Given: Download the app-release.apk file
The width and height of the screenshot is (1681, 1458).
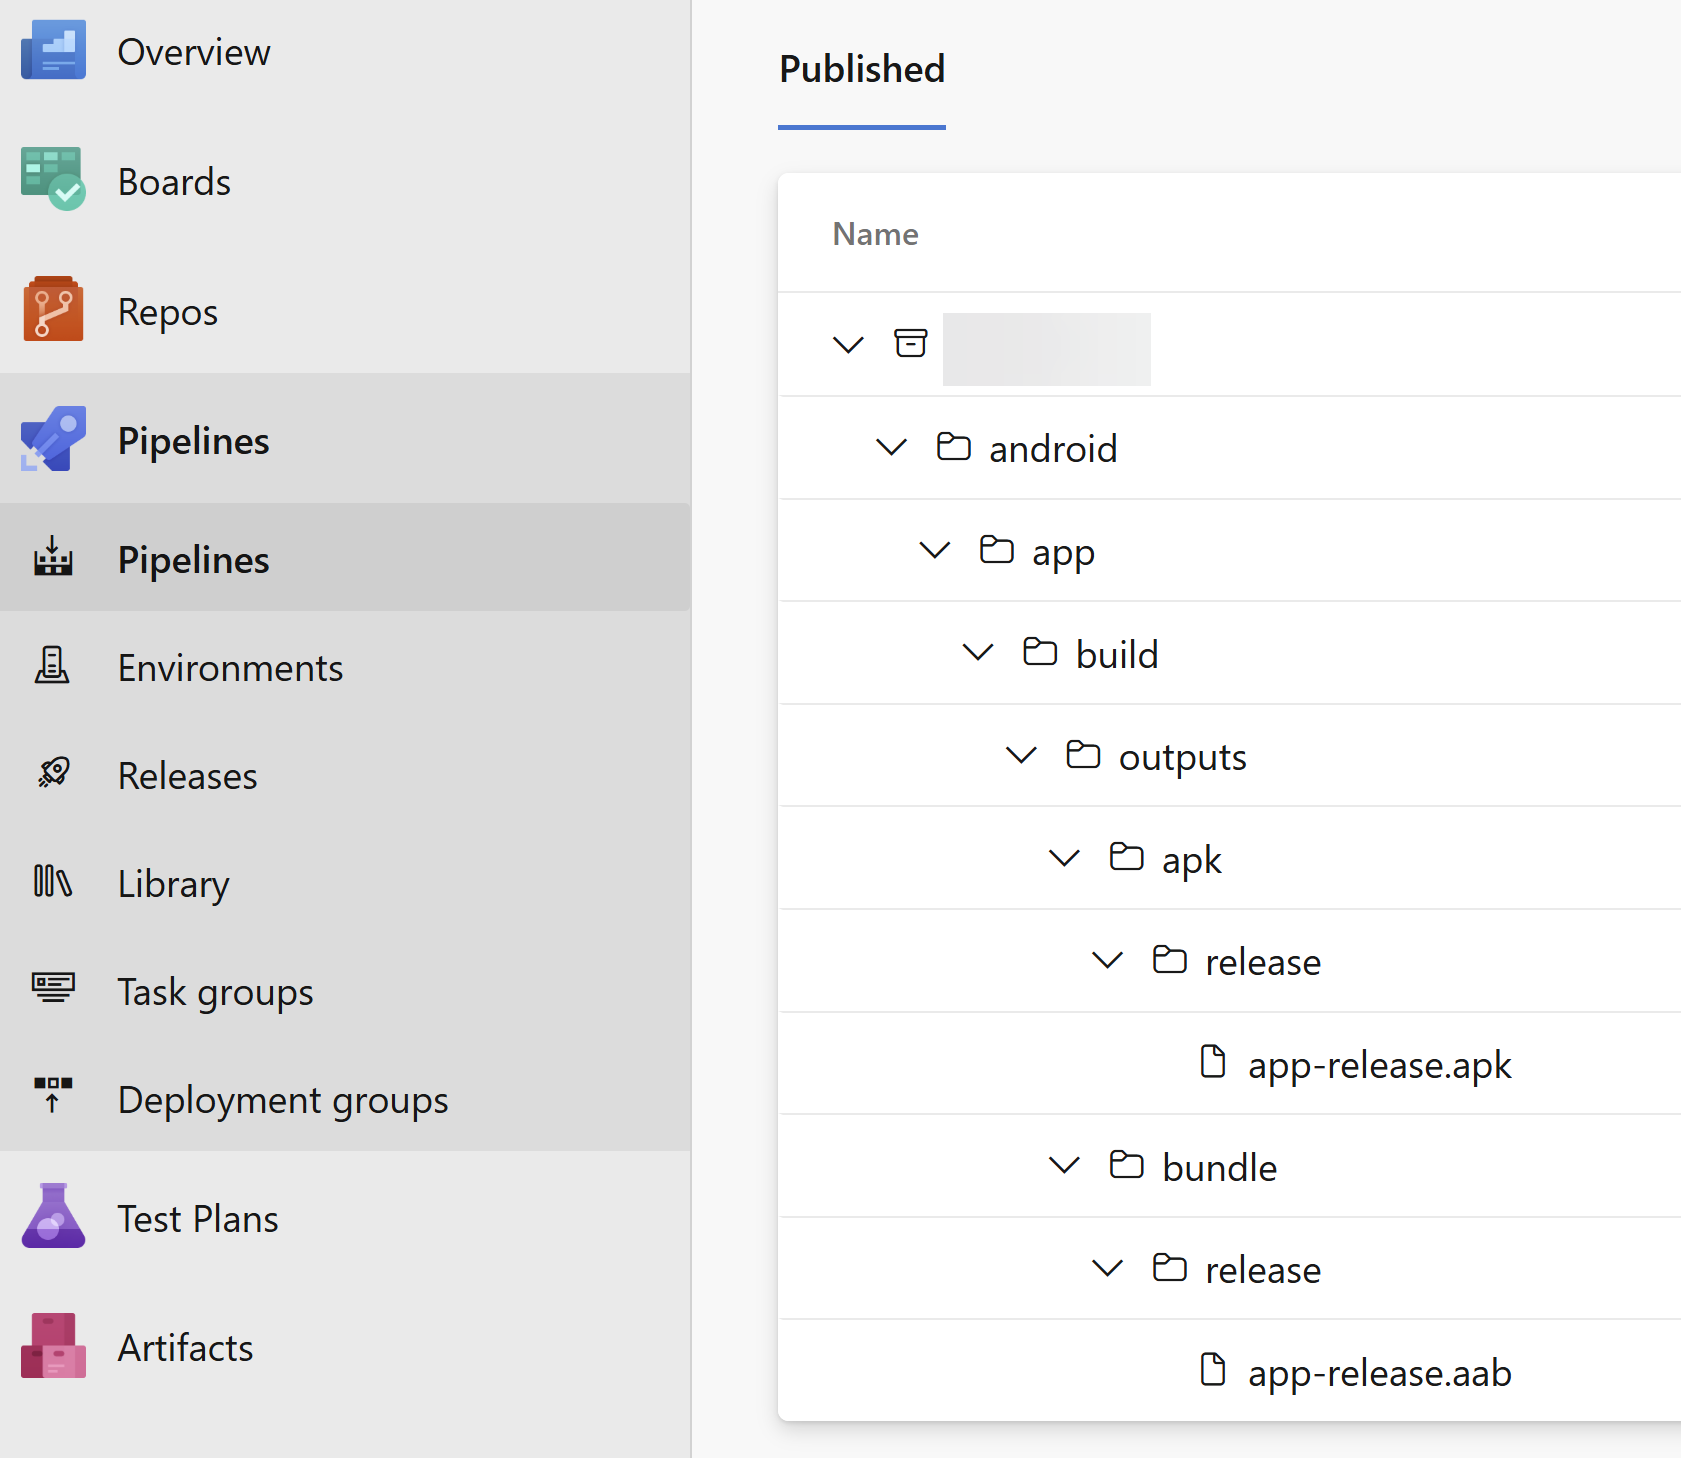Looking at the screenshot, I should click(1379, 1065).
